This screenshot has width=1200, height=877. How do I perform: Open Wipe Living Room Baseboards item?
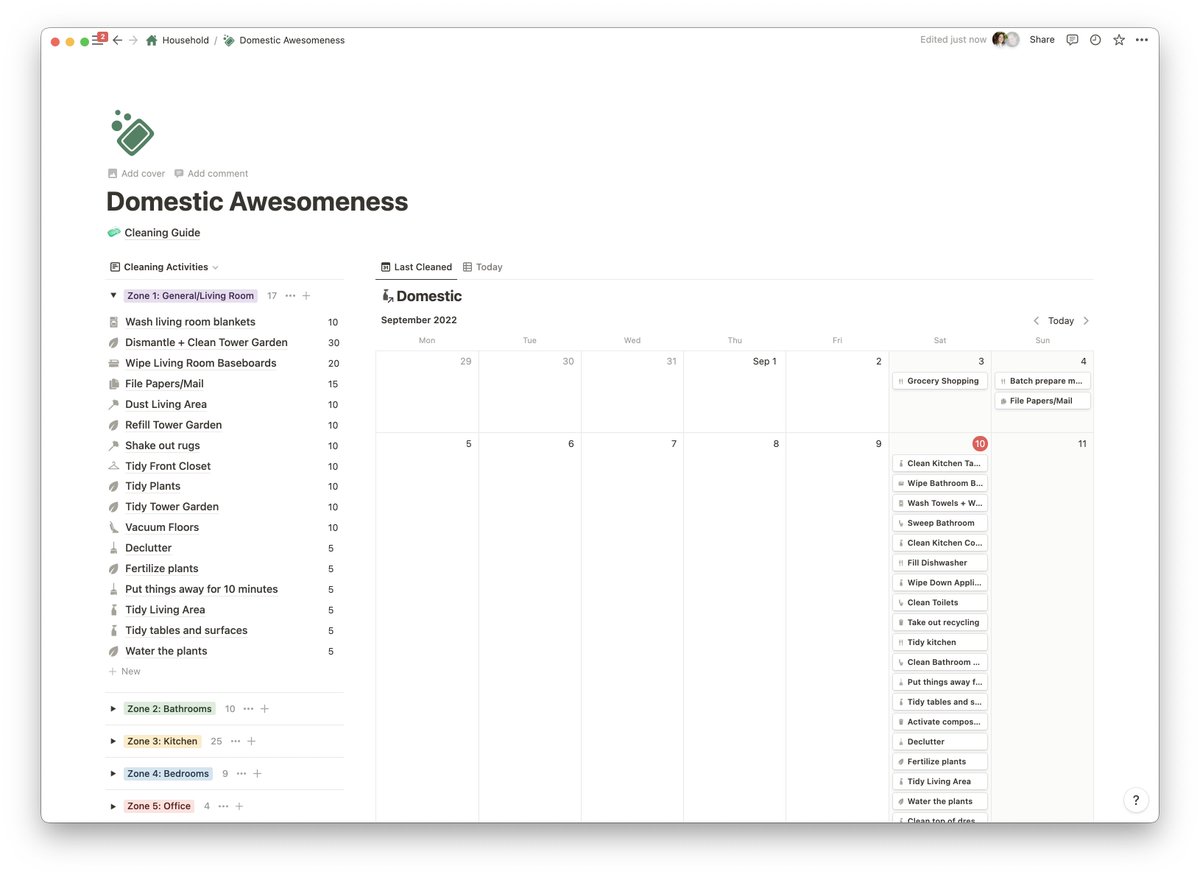pos(201,363)
